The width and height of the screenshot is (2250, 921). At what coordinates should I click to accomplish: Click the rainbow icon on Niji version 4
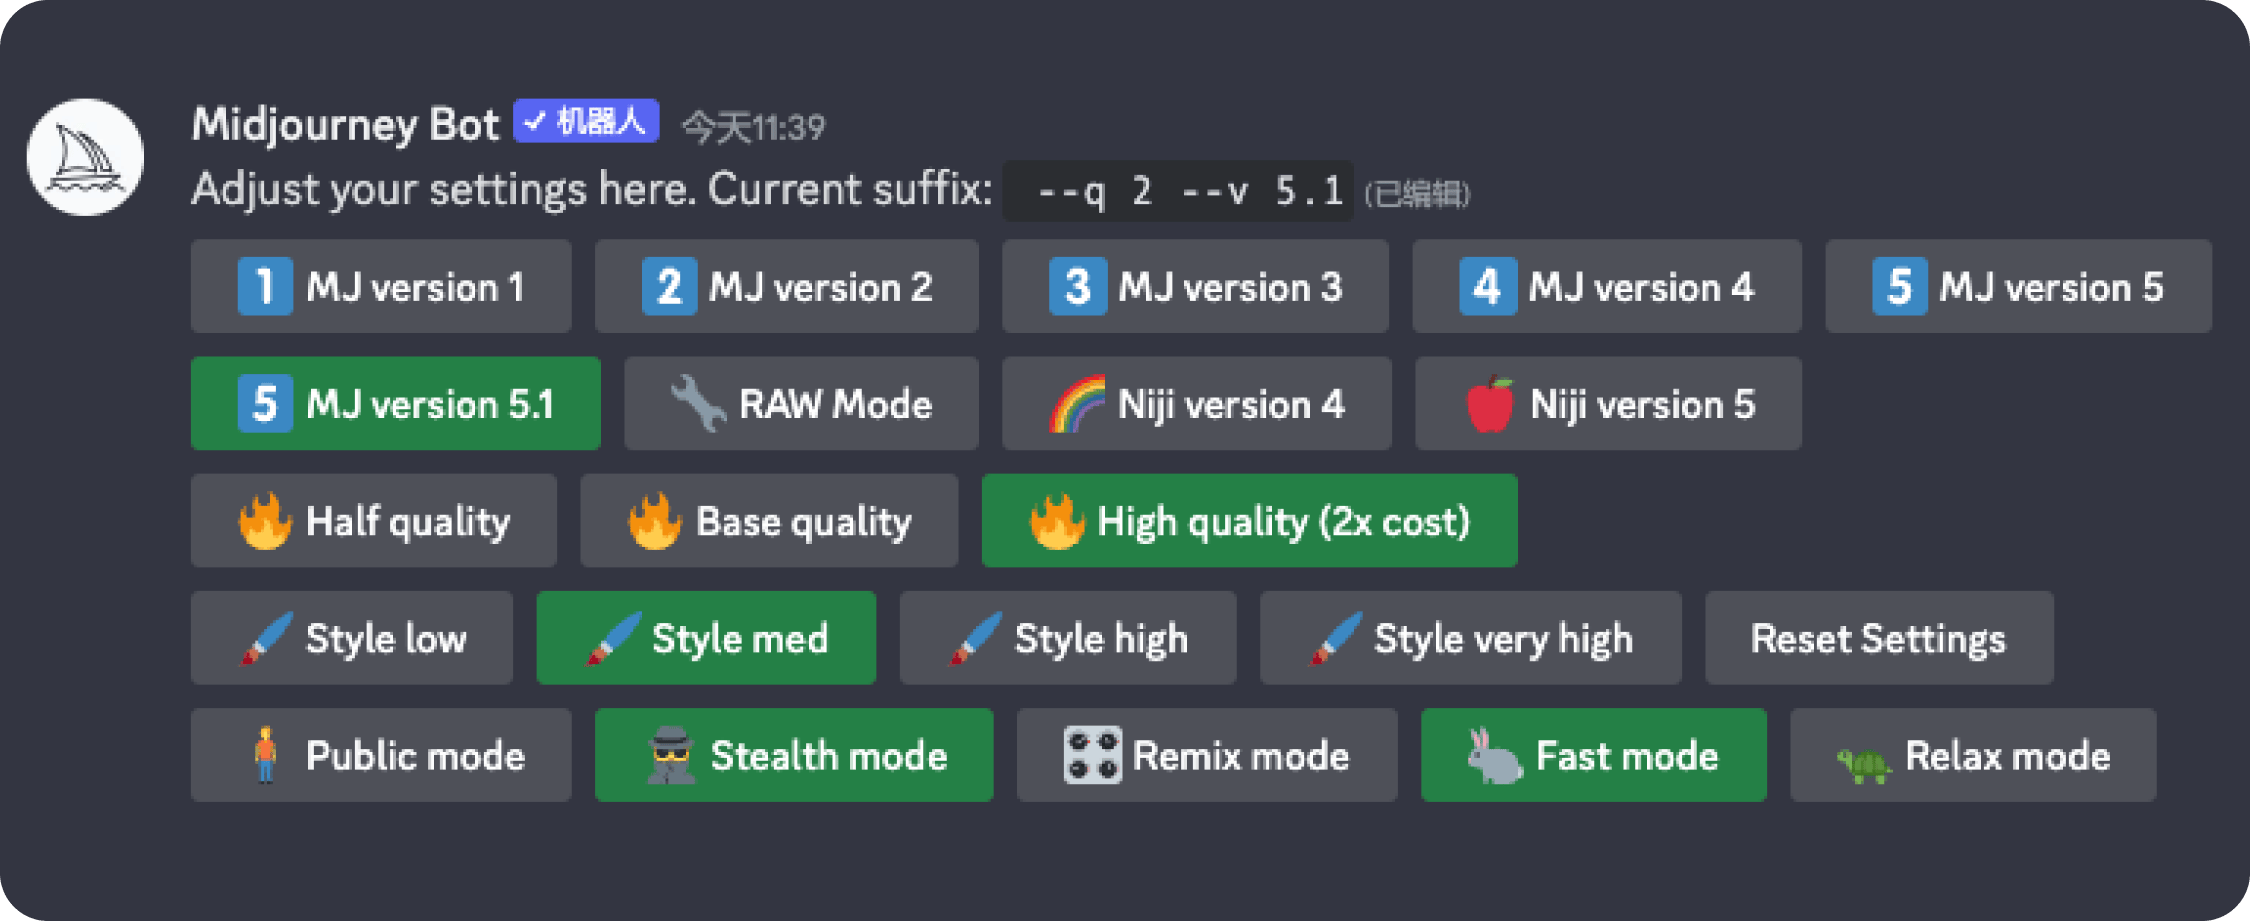pos(1077,404)
